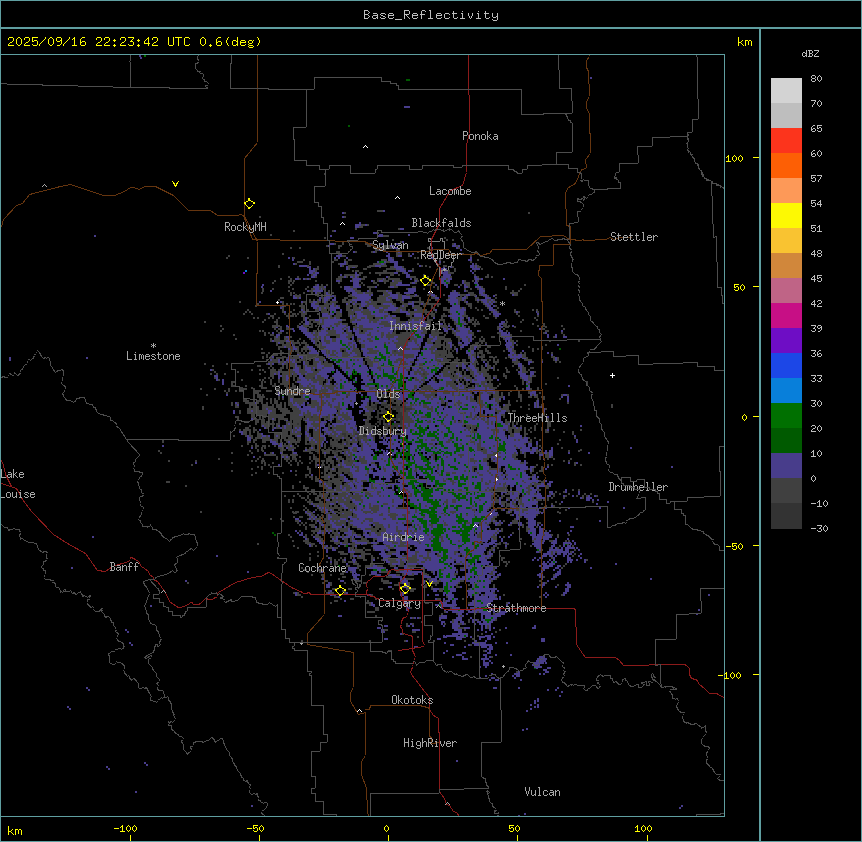
Task: Click the bright green legend swatch below 30
Action: point(786,416)
